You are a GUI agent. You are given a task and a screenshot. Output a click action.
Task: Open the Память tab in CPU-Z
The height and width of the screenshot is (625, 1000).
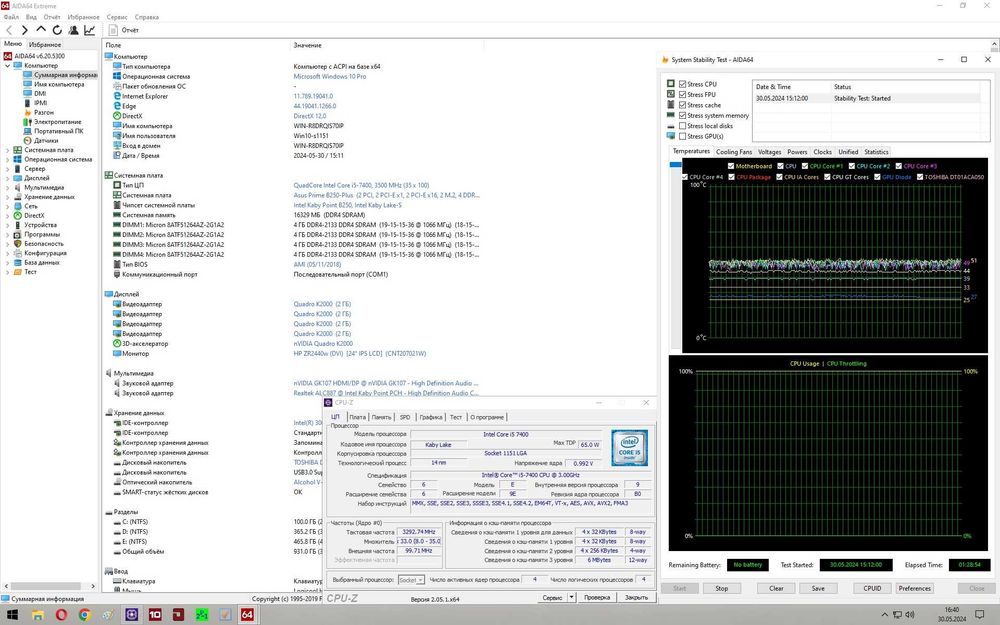381,417
